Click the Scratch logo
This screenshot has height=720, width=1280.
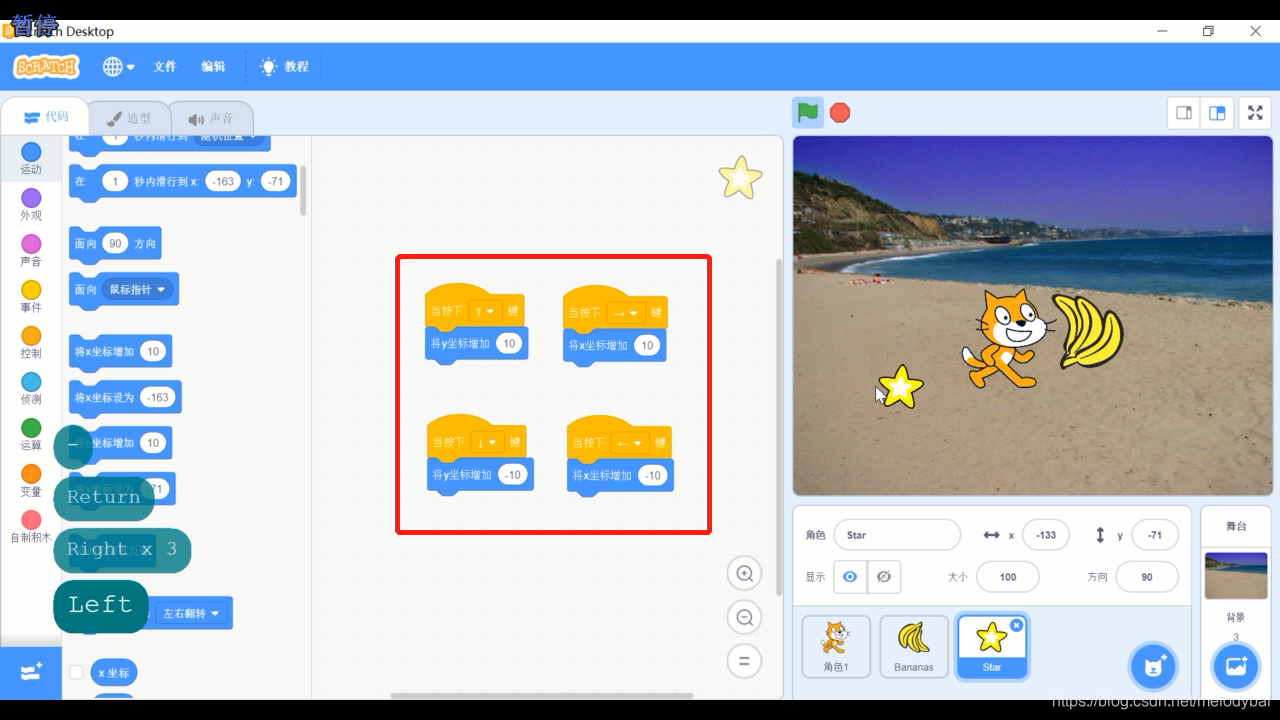[46, 67]
